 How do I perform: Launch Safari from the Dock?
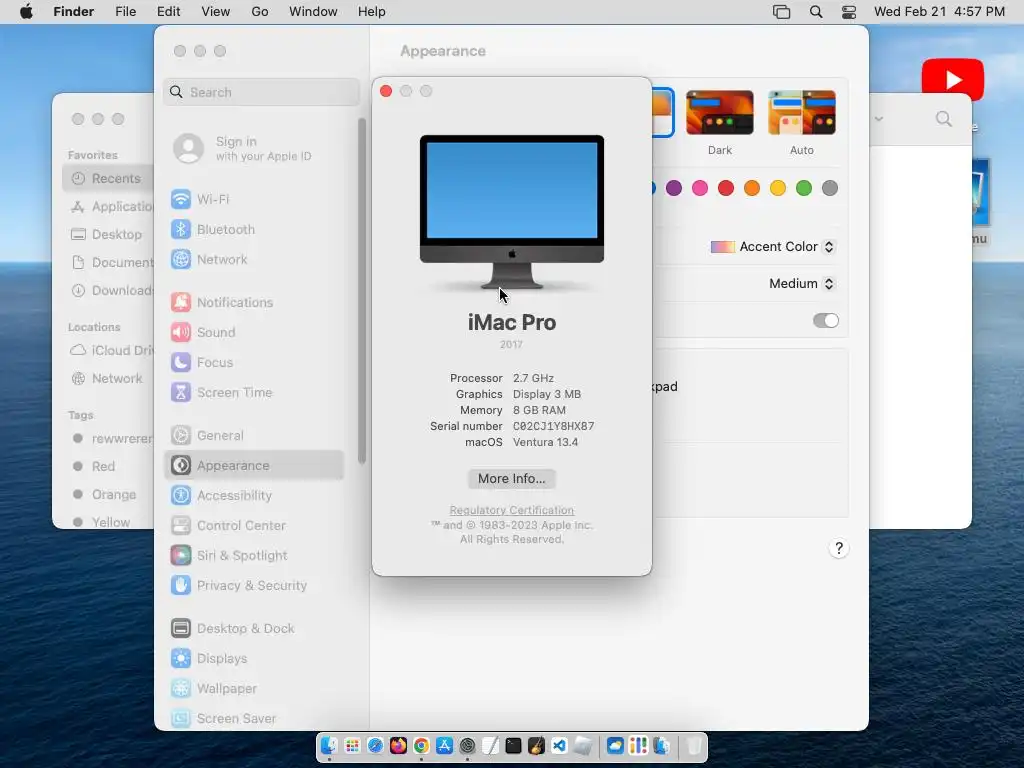(x=375, y=746)
